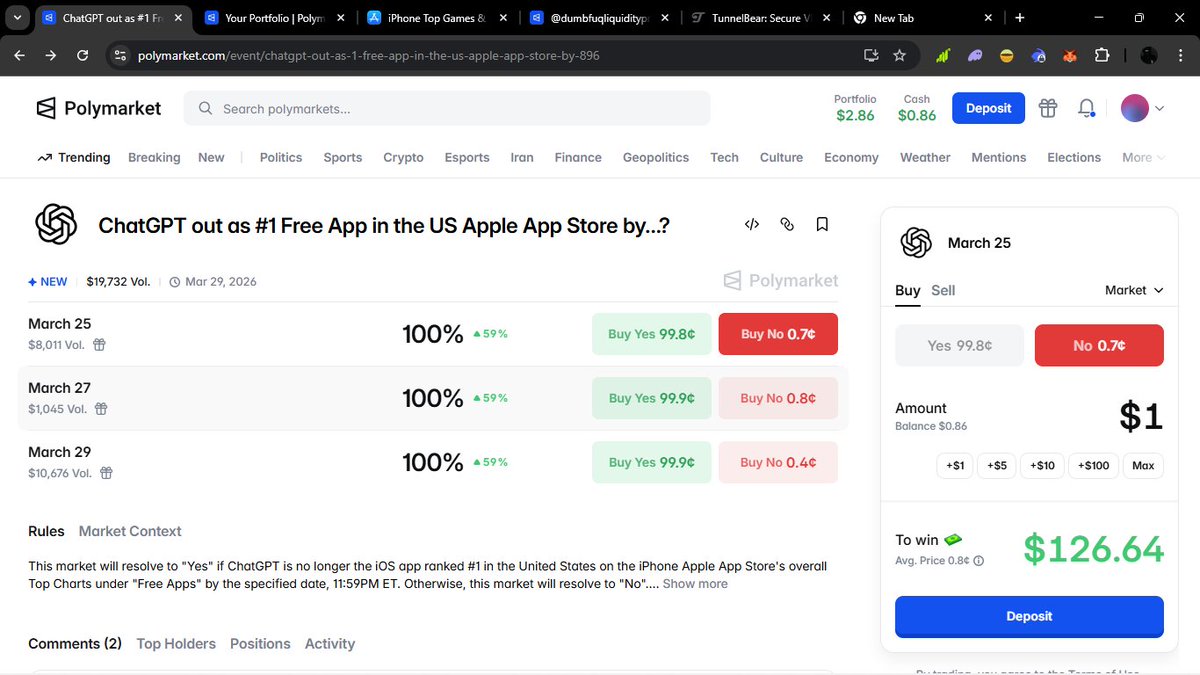Click the green extension icon in toolbar
The height and width of the screenshot is (675, 1200).
943,56
